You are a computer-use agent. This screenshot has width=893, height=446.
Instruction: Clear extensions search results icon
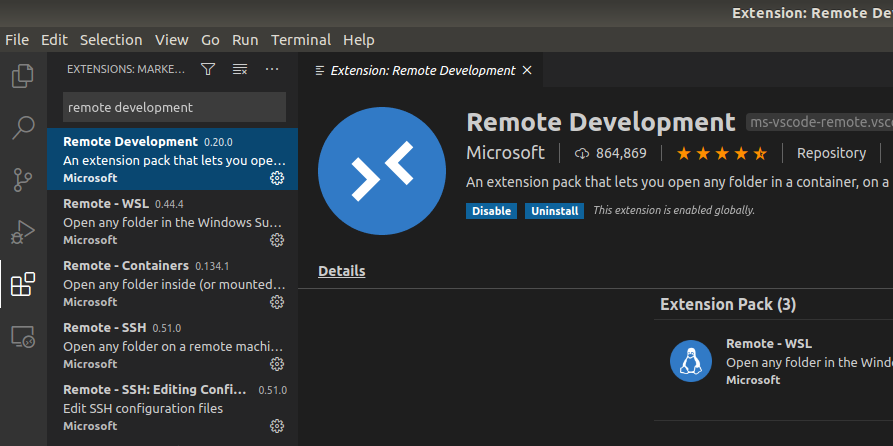click(240, 69)
